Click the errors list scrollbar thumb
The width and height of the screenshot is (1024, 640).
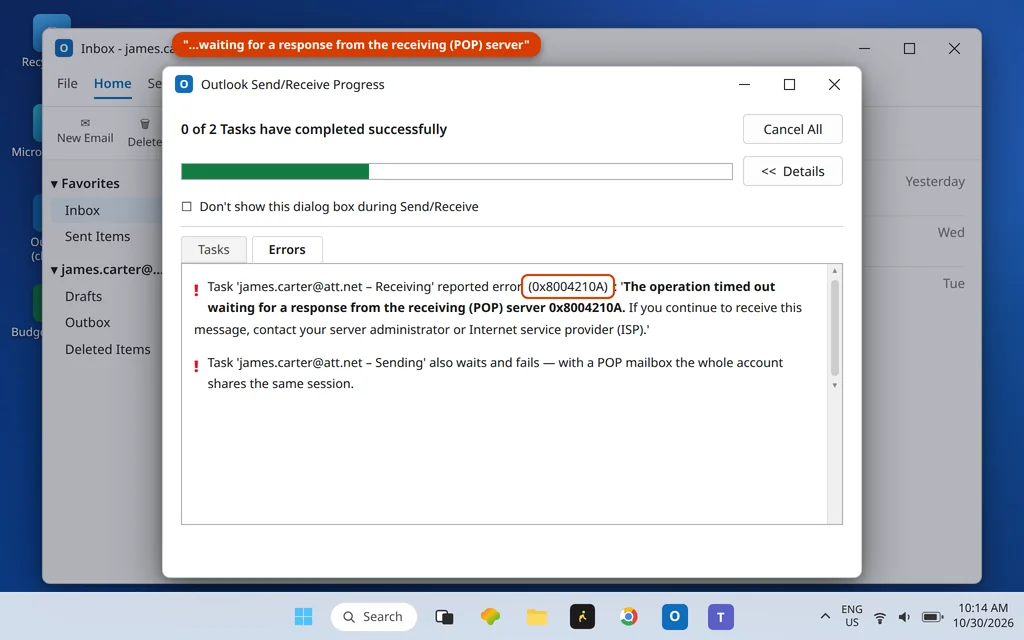(834, 327)
